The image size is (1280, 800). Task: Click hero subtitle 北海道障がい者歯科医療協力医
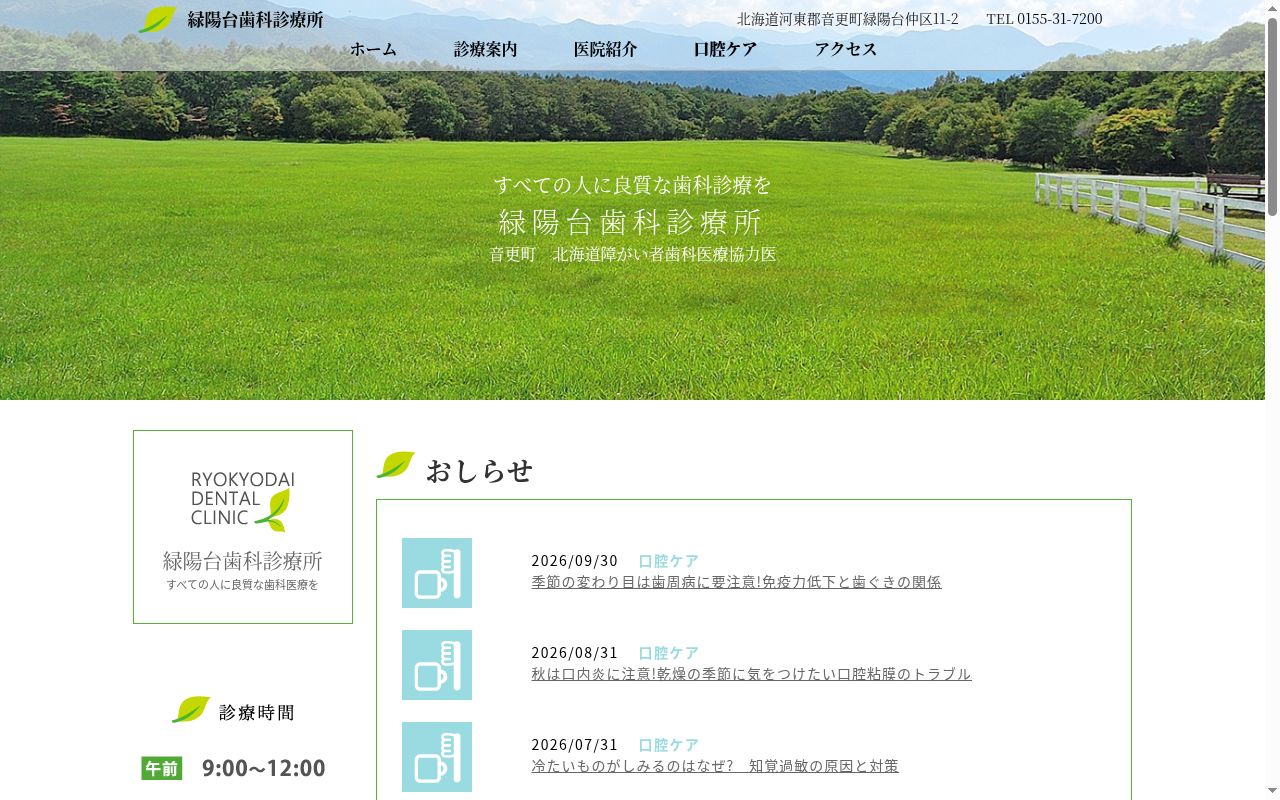tap(665, 254)
